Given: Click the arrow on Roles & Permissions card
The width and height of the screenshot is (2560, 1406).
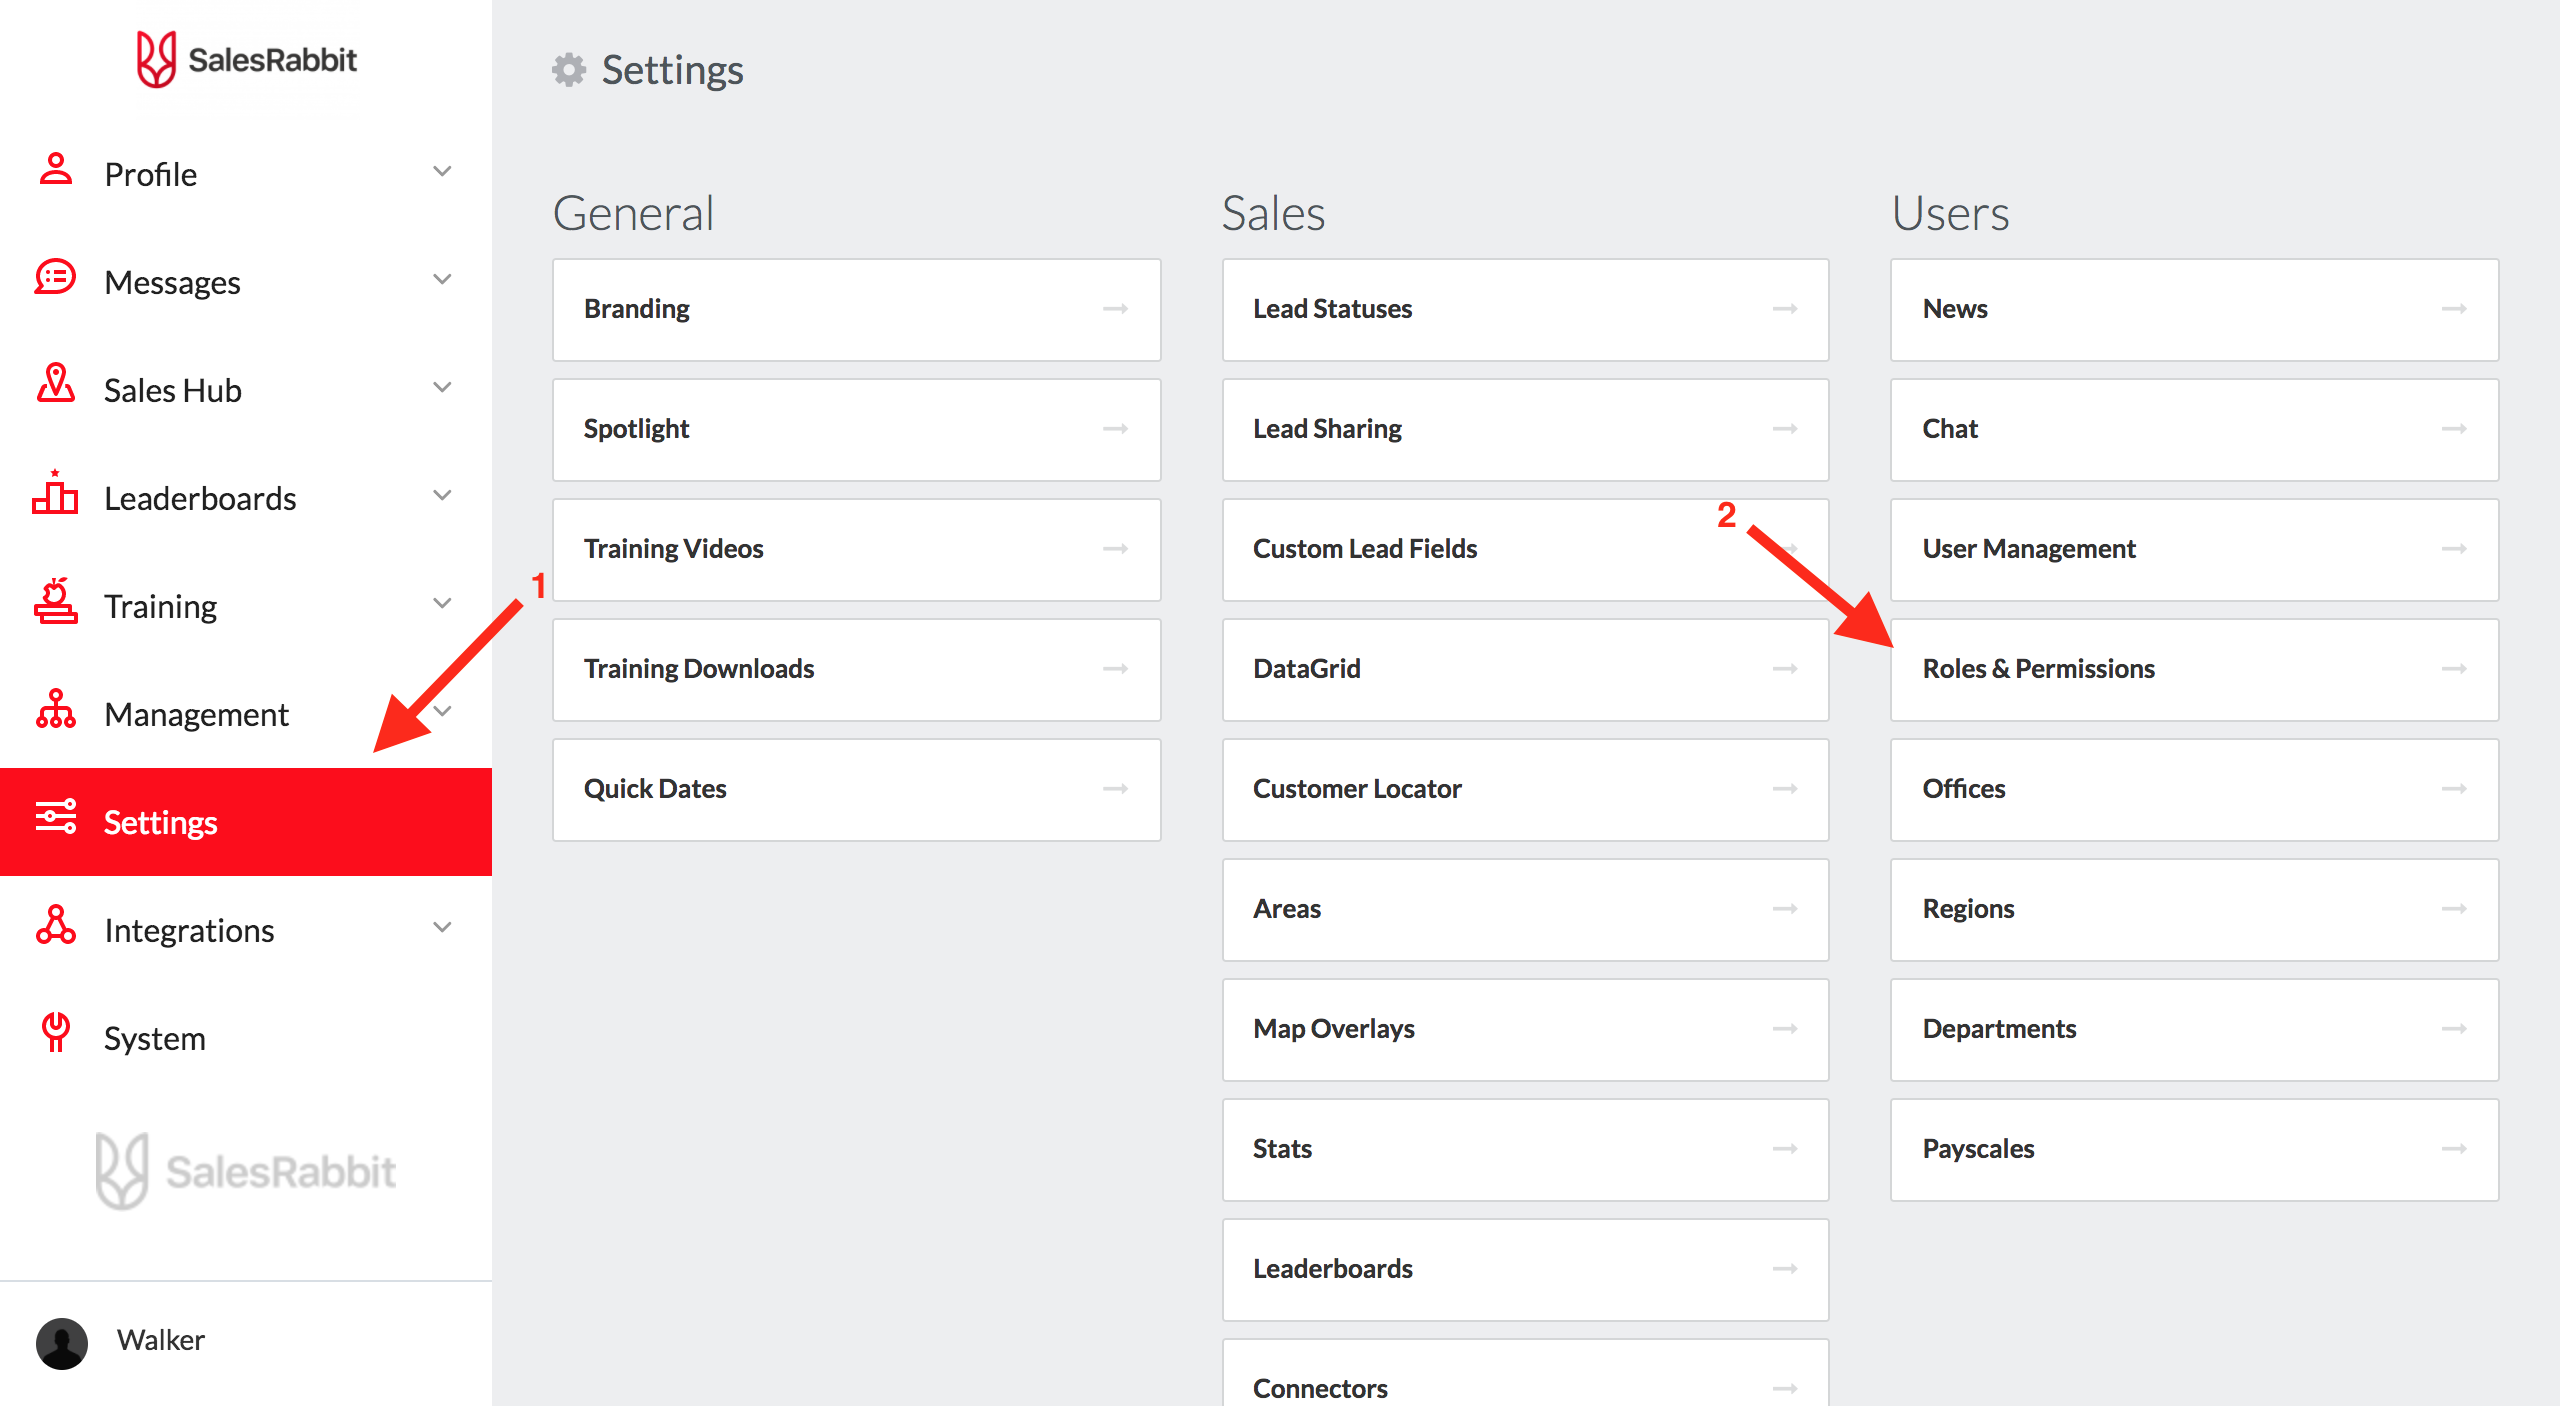Looking at the screenshot, I should click(2454, 669).
